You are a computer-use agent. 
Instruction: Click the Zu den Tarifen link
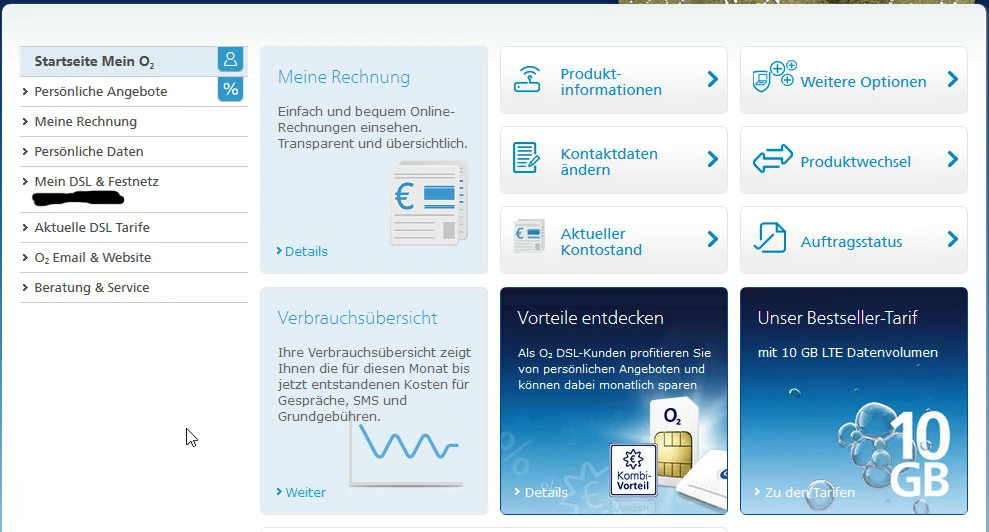(x=805, y=492)
